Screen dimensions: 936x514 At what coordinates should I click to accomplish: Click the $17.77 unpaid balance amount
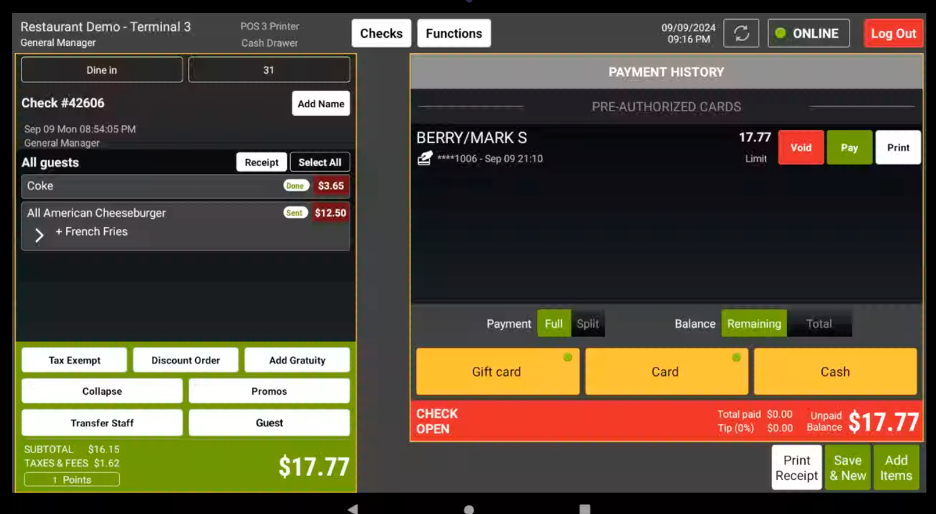tap(883, 422)
